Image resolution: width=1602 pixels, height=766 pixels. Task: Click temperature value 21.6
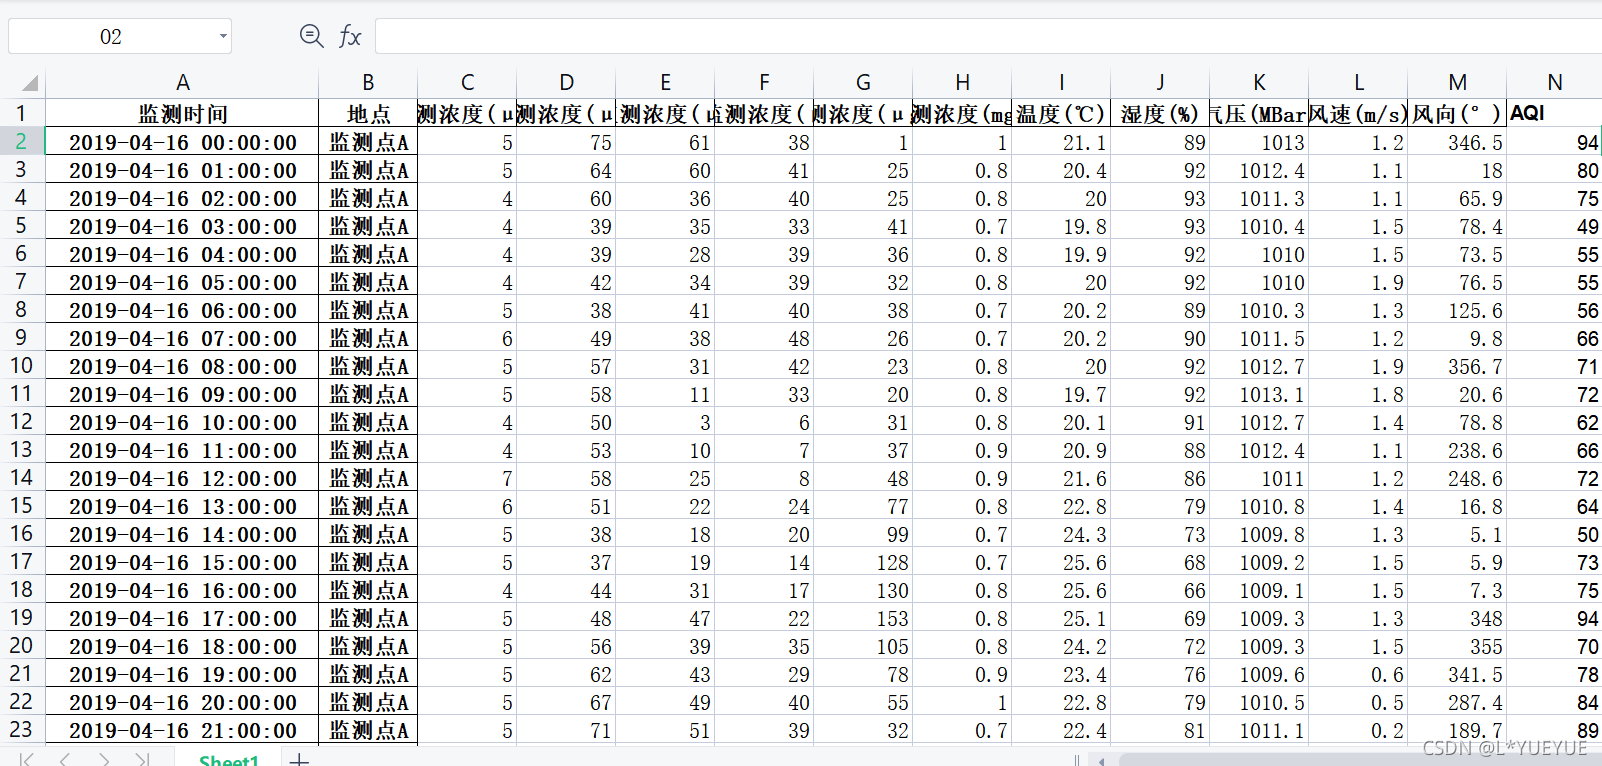click(1061, 478)
